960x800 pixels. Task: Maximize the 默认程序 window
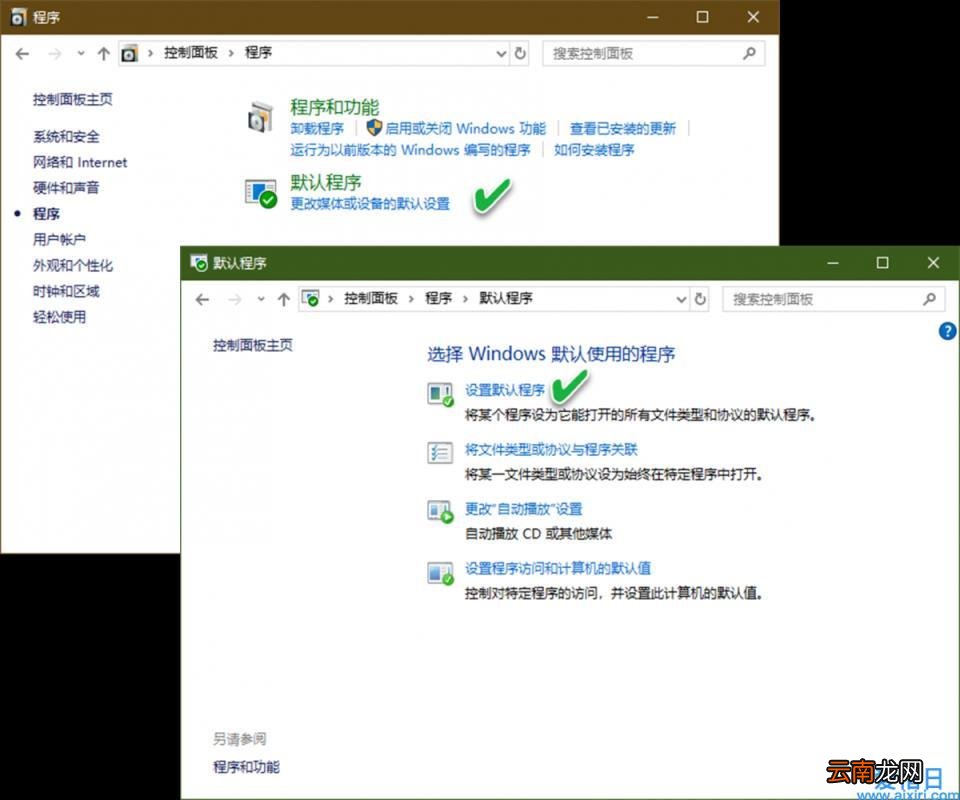tap(882, 263)
